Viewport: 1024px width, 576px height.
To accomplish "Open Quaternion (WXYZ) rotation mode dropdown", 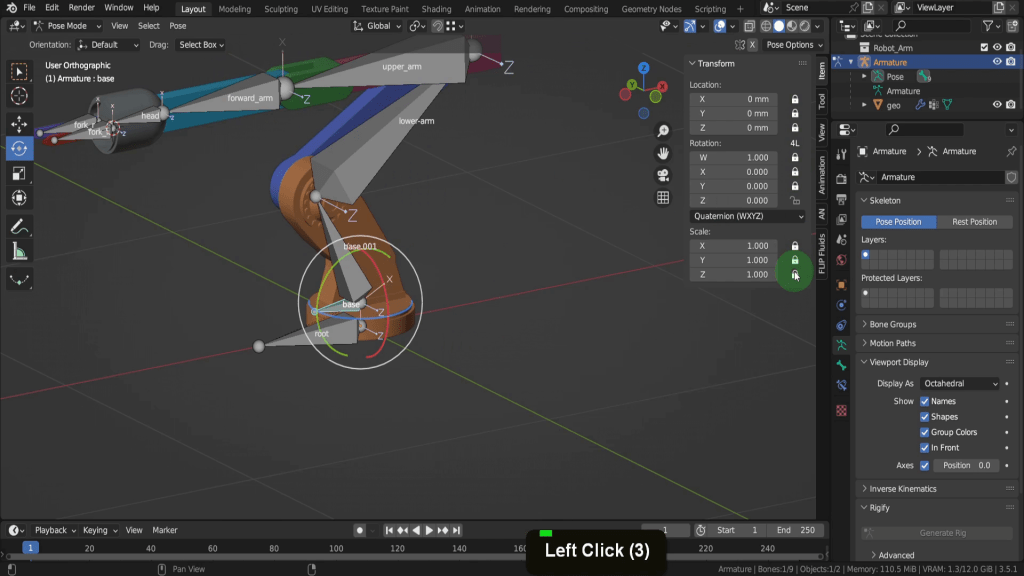I will [x=748, y=216].
